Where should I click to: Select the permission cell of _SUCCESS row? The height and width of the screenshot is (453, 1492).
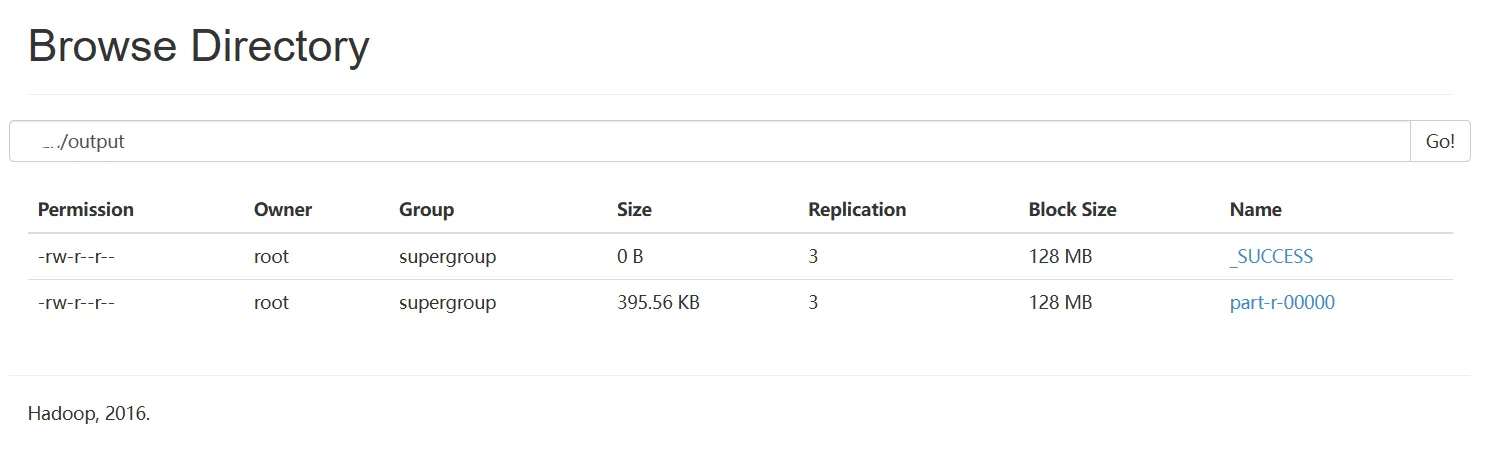coord(77,257)
